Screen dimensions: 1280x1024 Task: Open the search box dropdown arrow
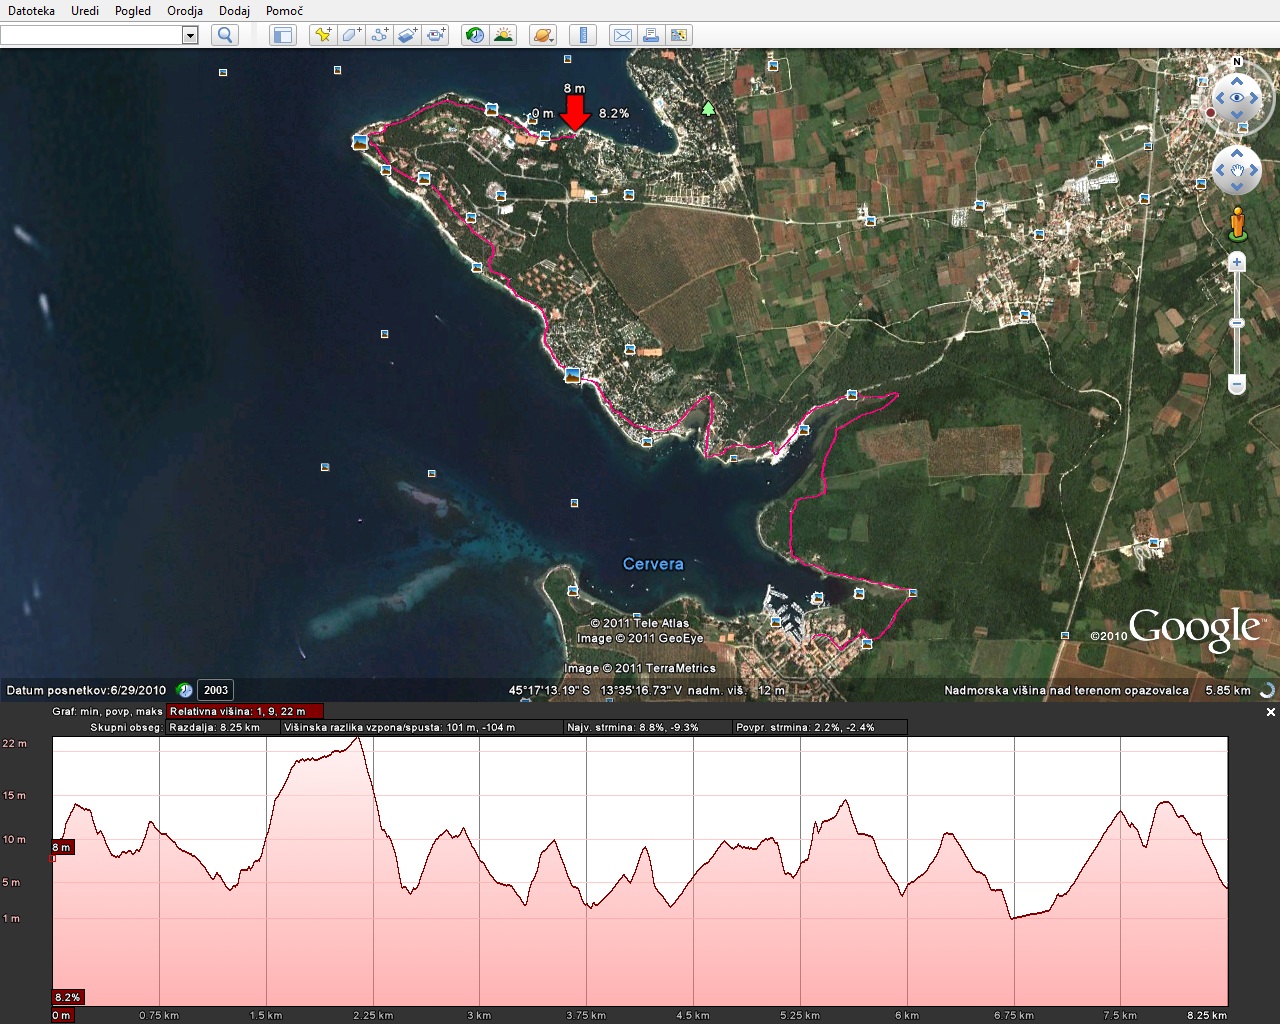(x=190, y=35)
